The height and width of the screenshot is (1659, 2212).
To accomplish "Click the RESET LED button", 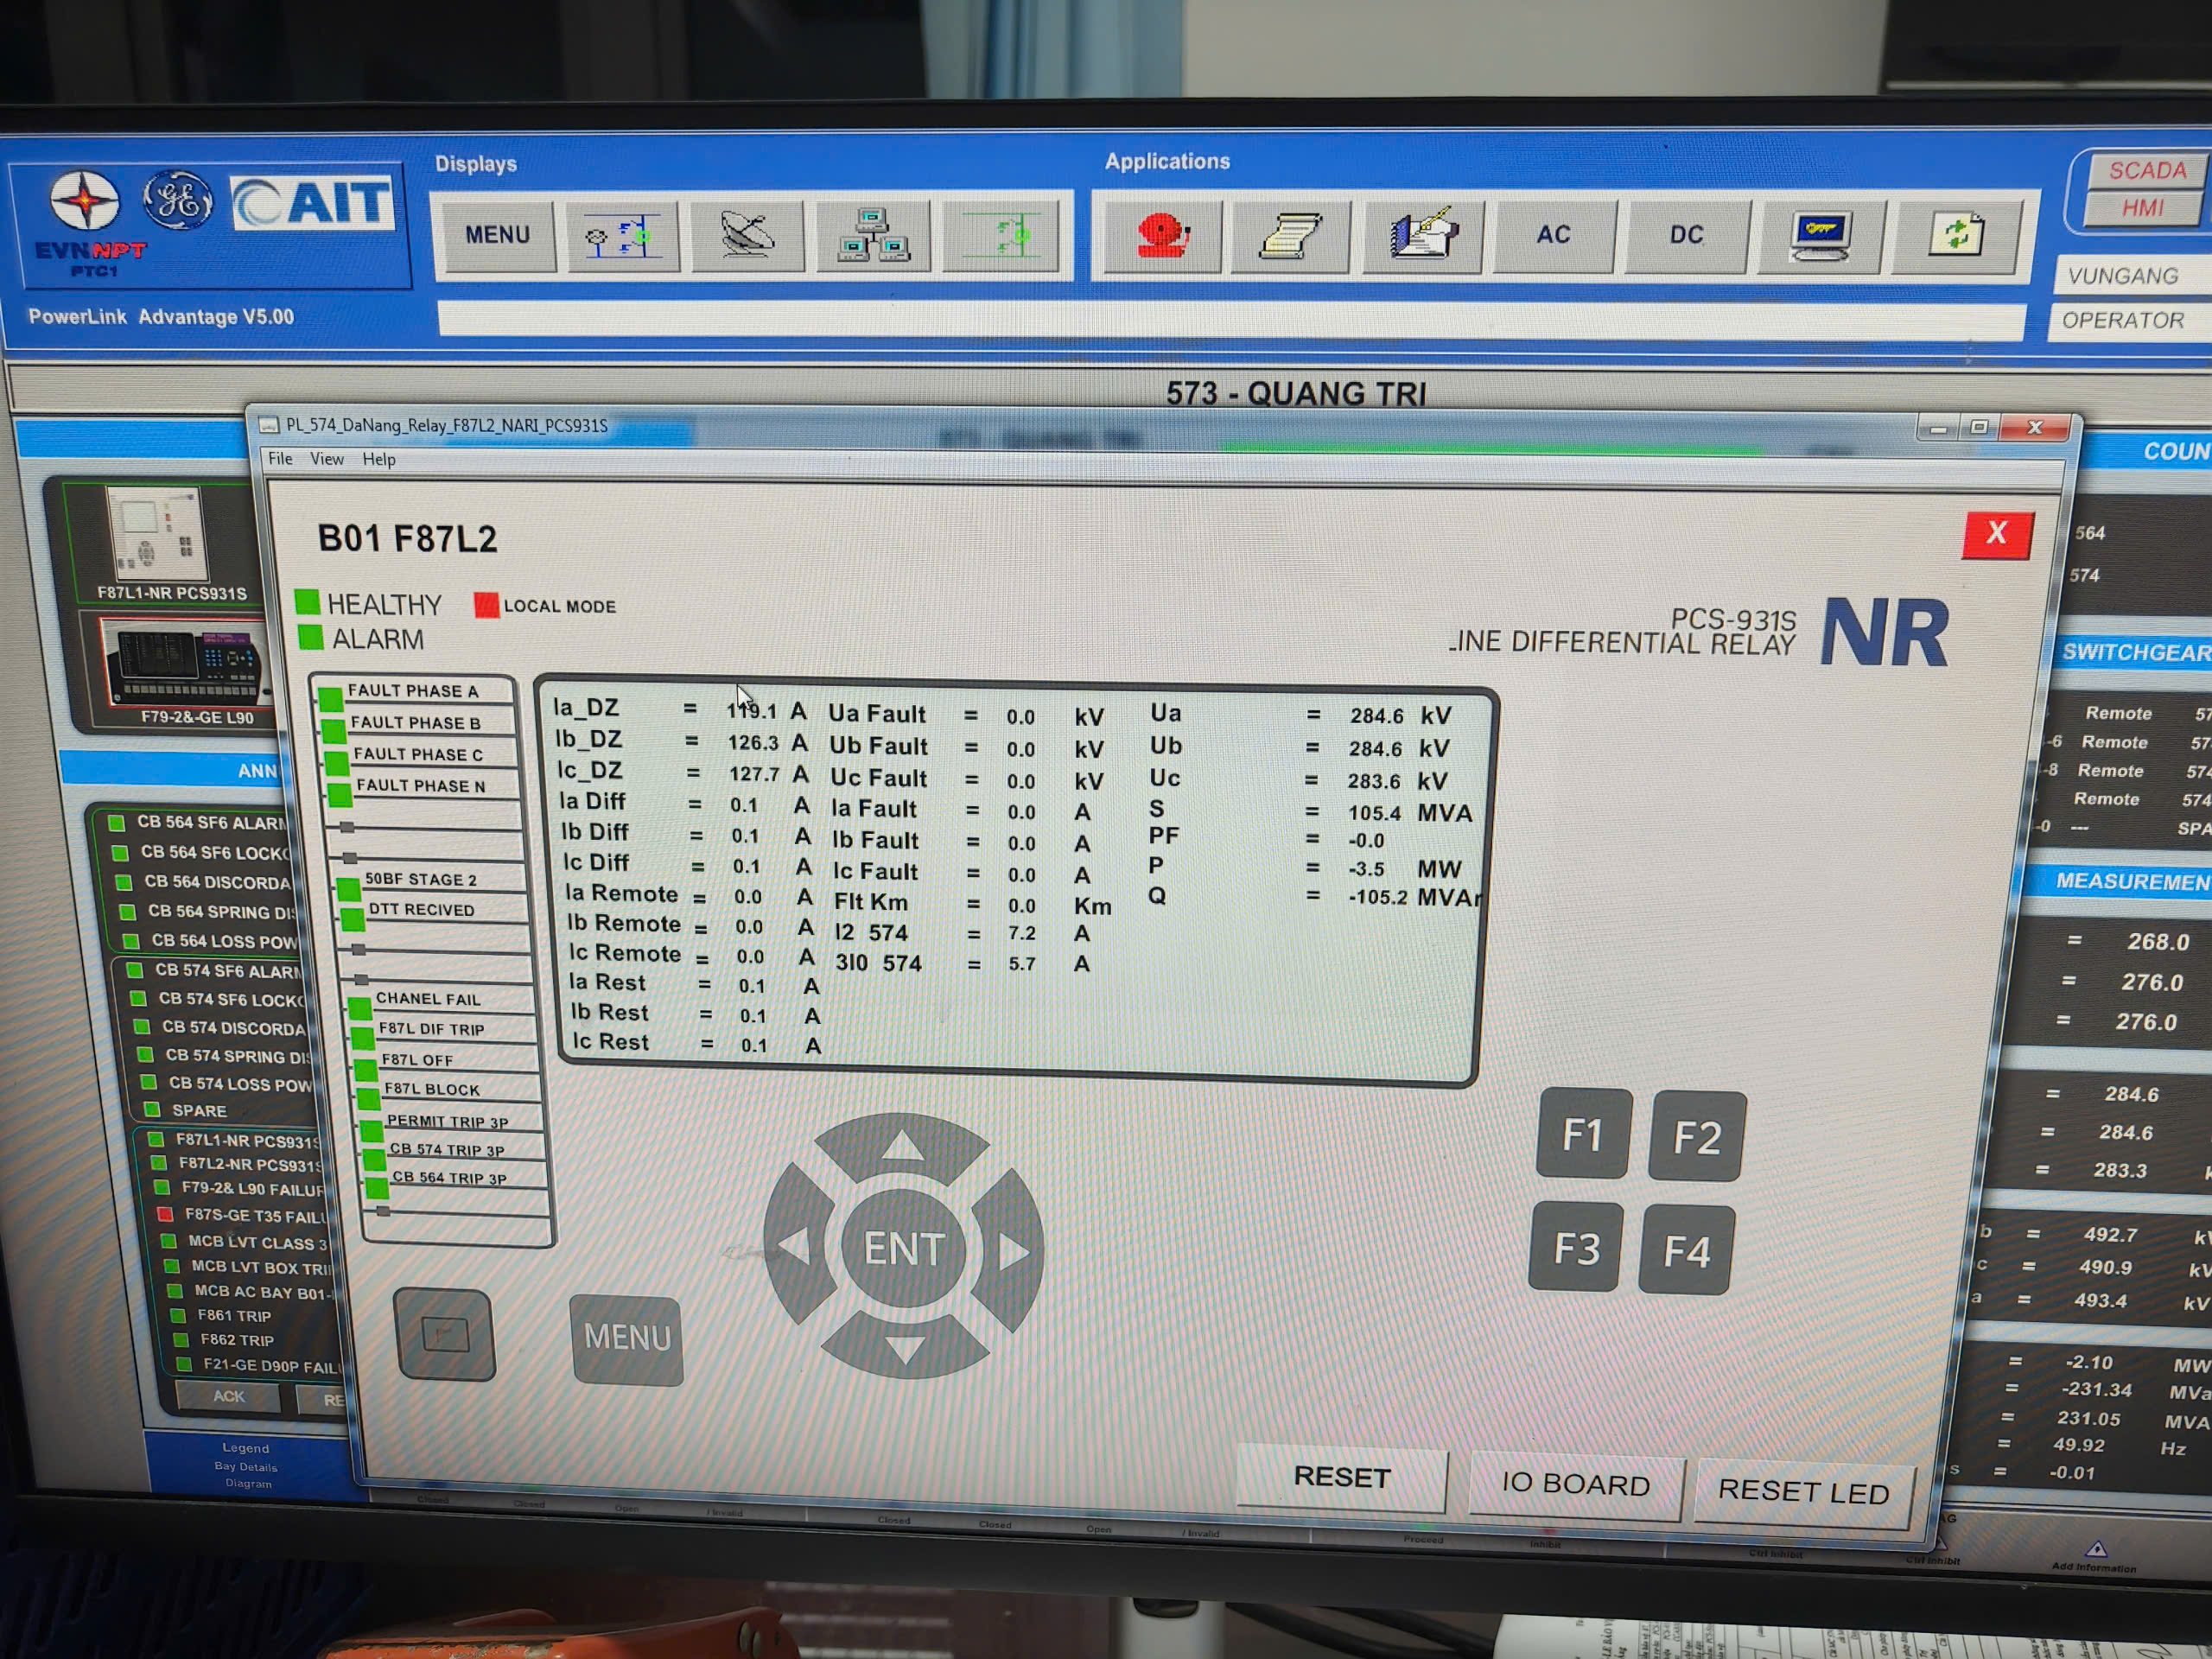I will pos(1803,1491).
